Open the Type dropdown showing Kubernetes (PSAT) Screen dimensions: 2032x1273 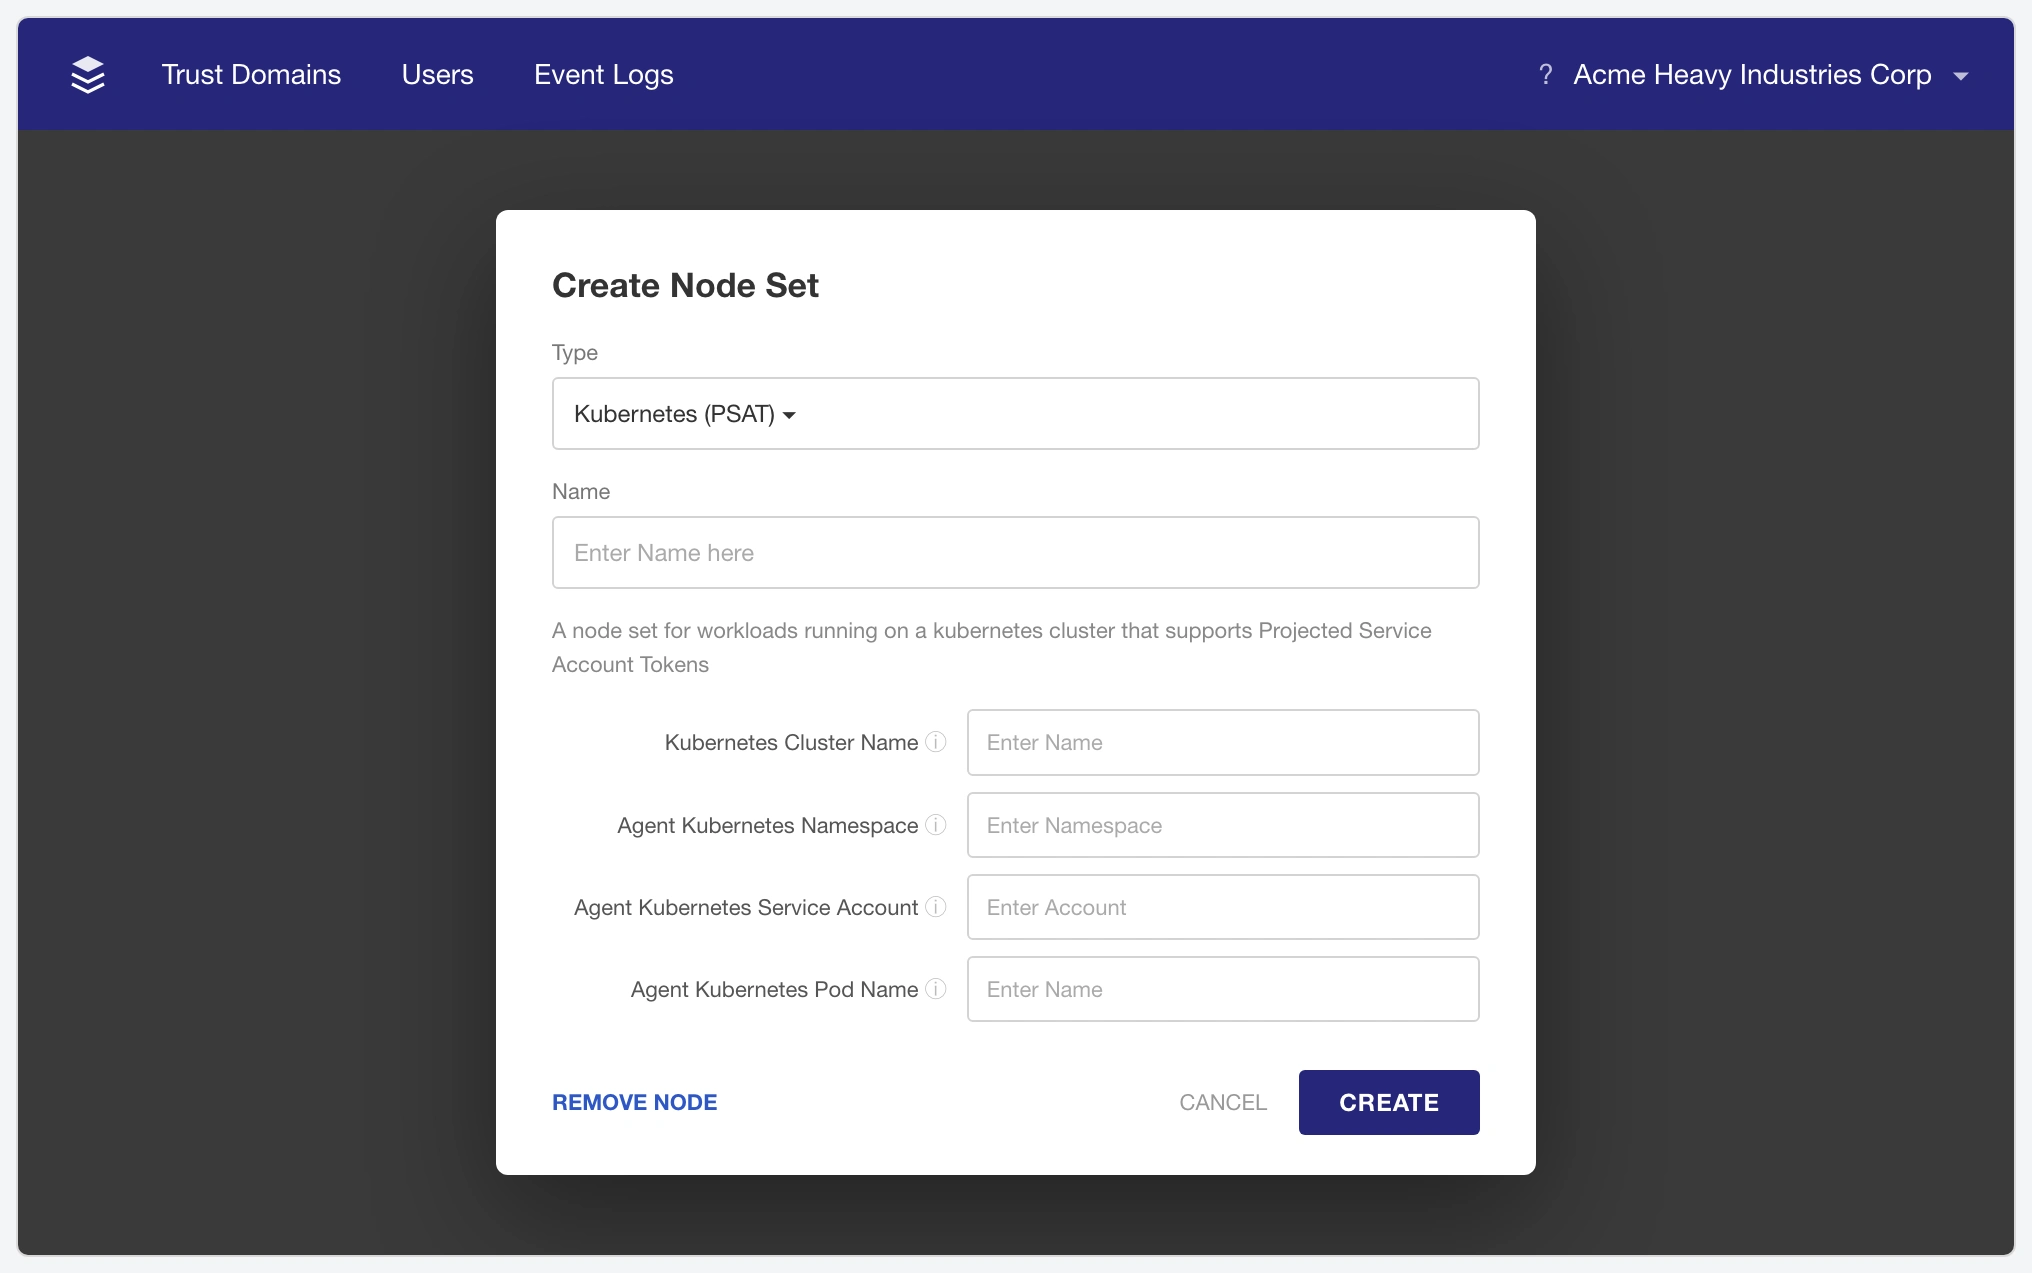coord(1015,413)
